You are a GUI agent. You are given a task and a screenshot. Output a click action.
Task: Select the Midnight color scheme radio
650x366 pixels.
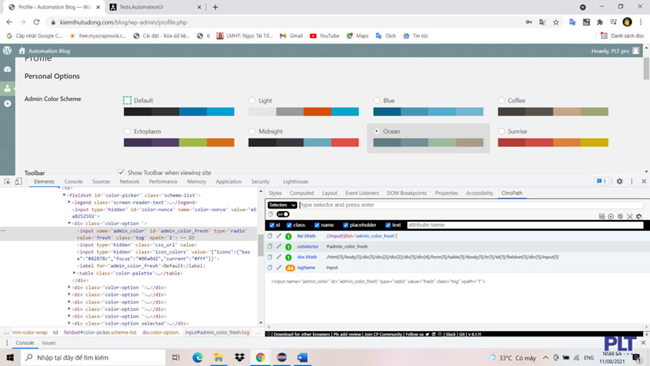pyautogui.click(x=252, y=131)
